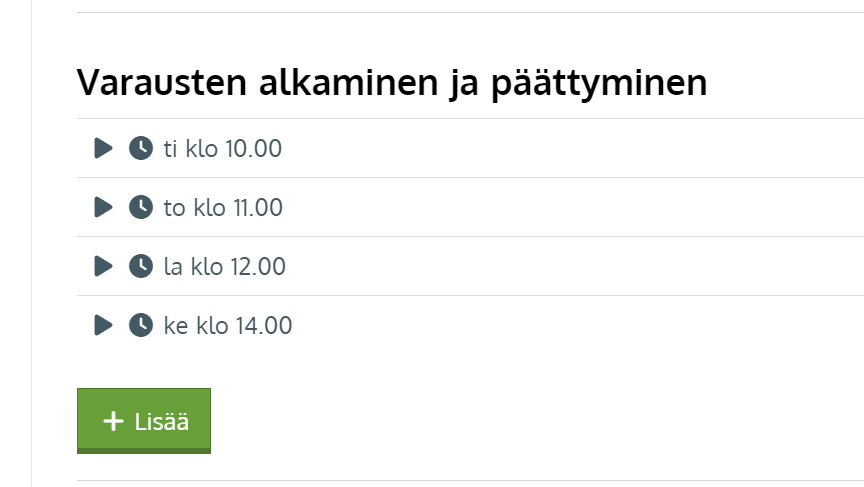Open the "ke klo 14.00" entry text
The width and height of the screenshot is (864, 487).
[228, 326]
